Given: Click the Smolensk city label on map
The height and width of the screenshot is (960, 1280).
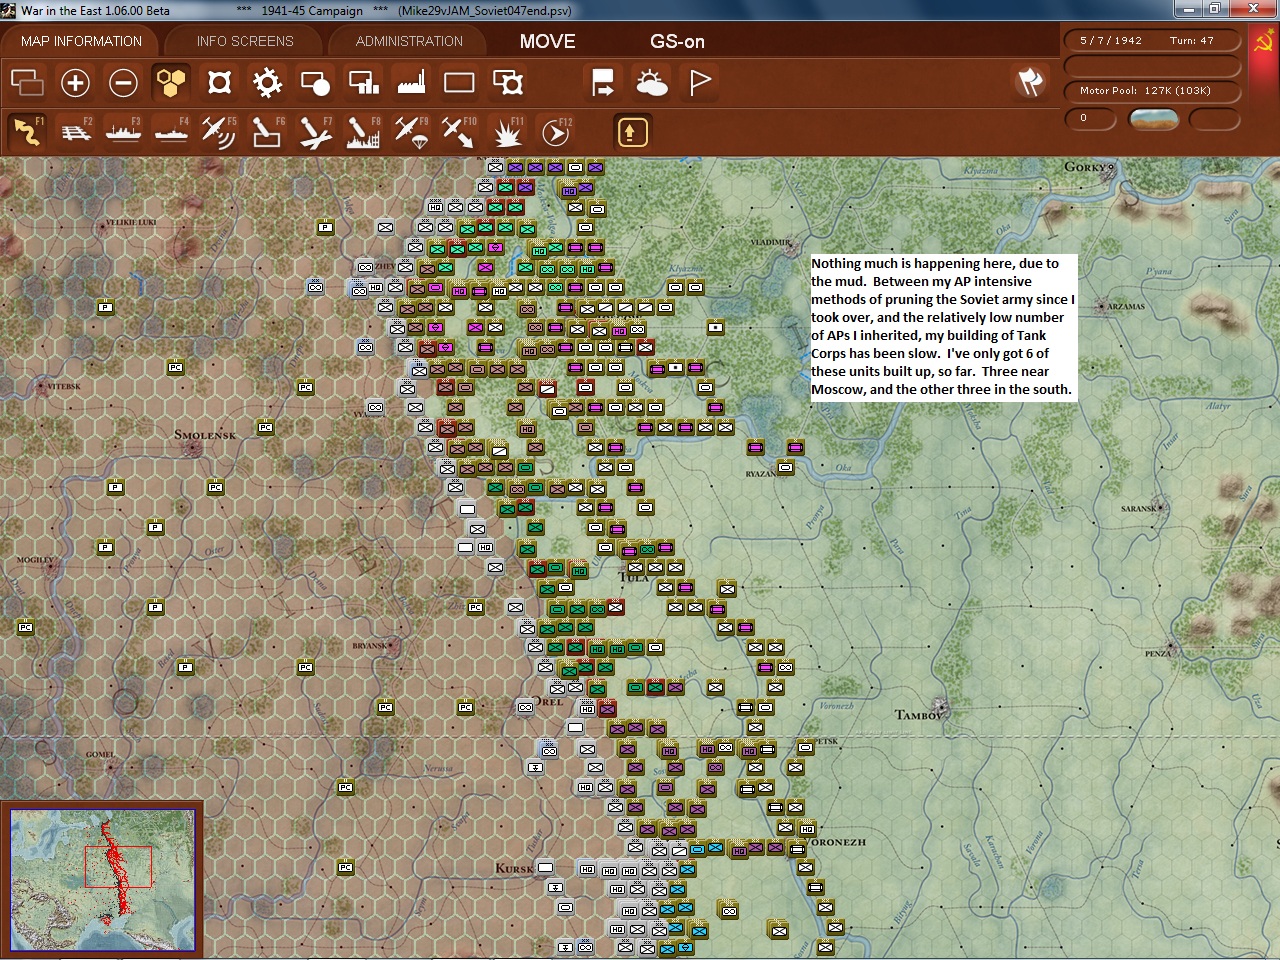Looking at the screenshot, I should pos(205,435).
